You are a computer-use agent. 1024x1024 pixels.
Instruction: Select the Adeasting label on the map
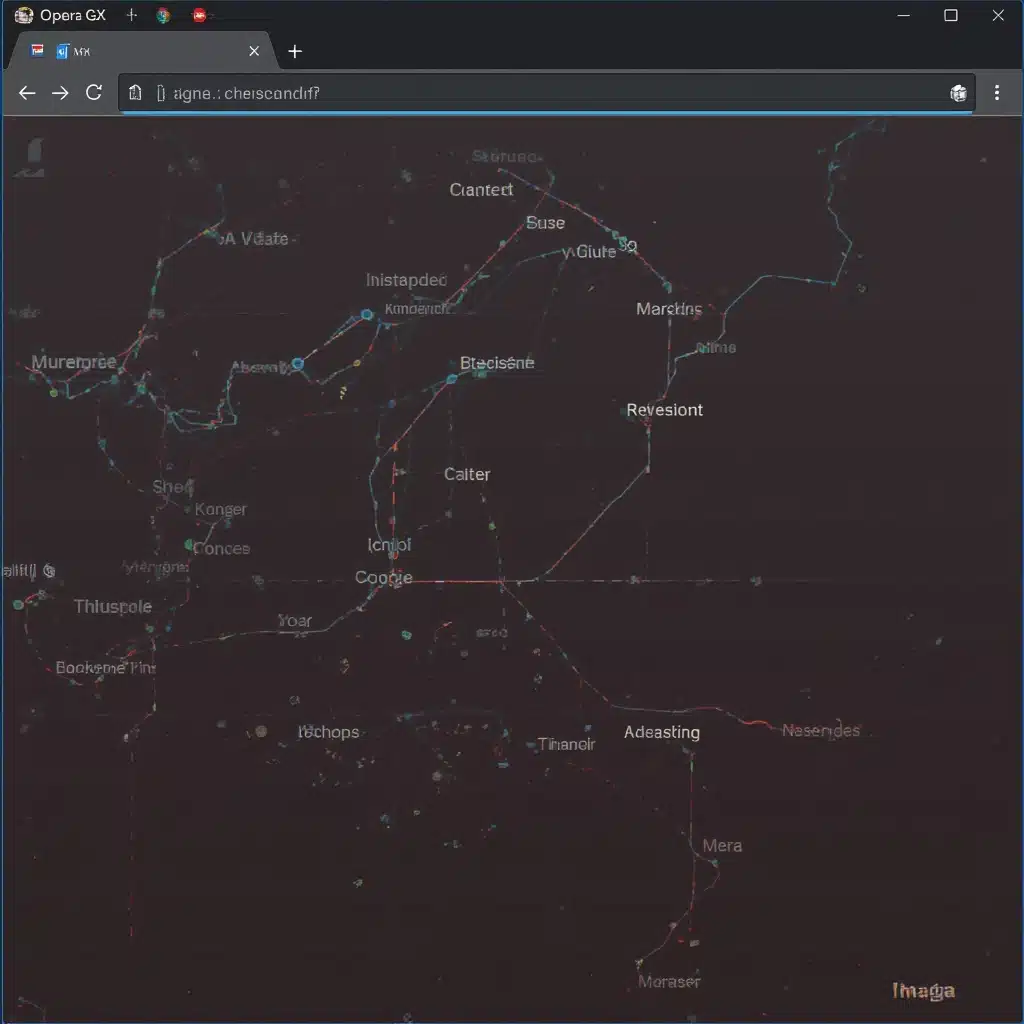pos(661,732)
